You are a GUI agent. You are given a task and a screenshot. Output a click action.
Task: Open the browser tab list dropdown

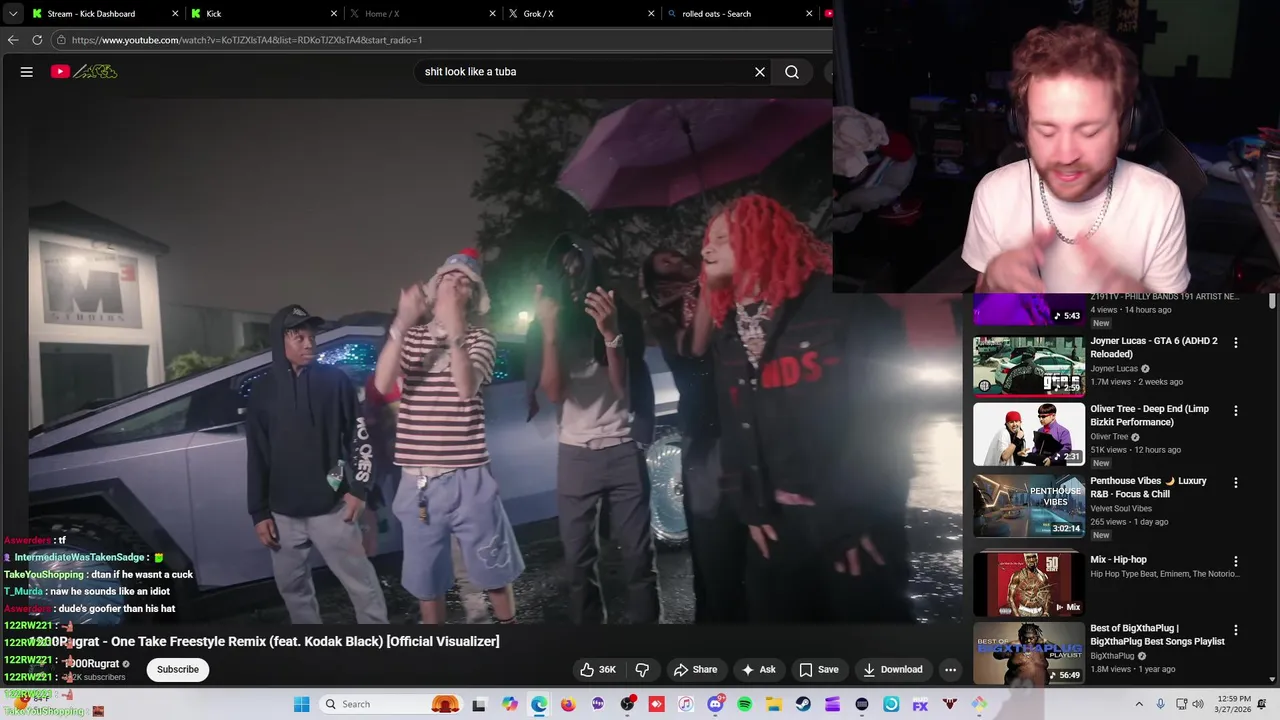pyautogui.click(x=12, y=14)
